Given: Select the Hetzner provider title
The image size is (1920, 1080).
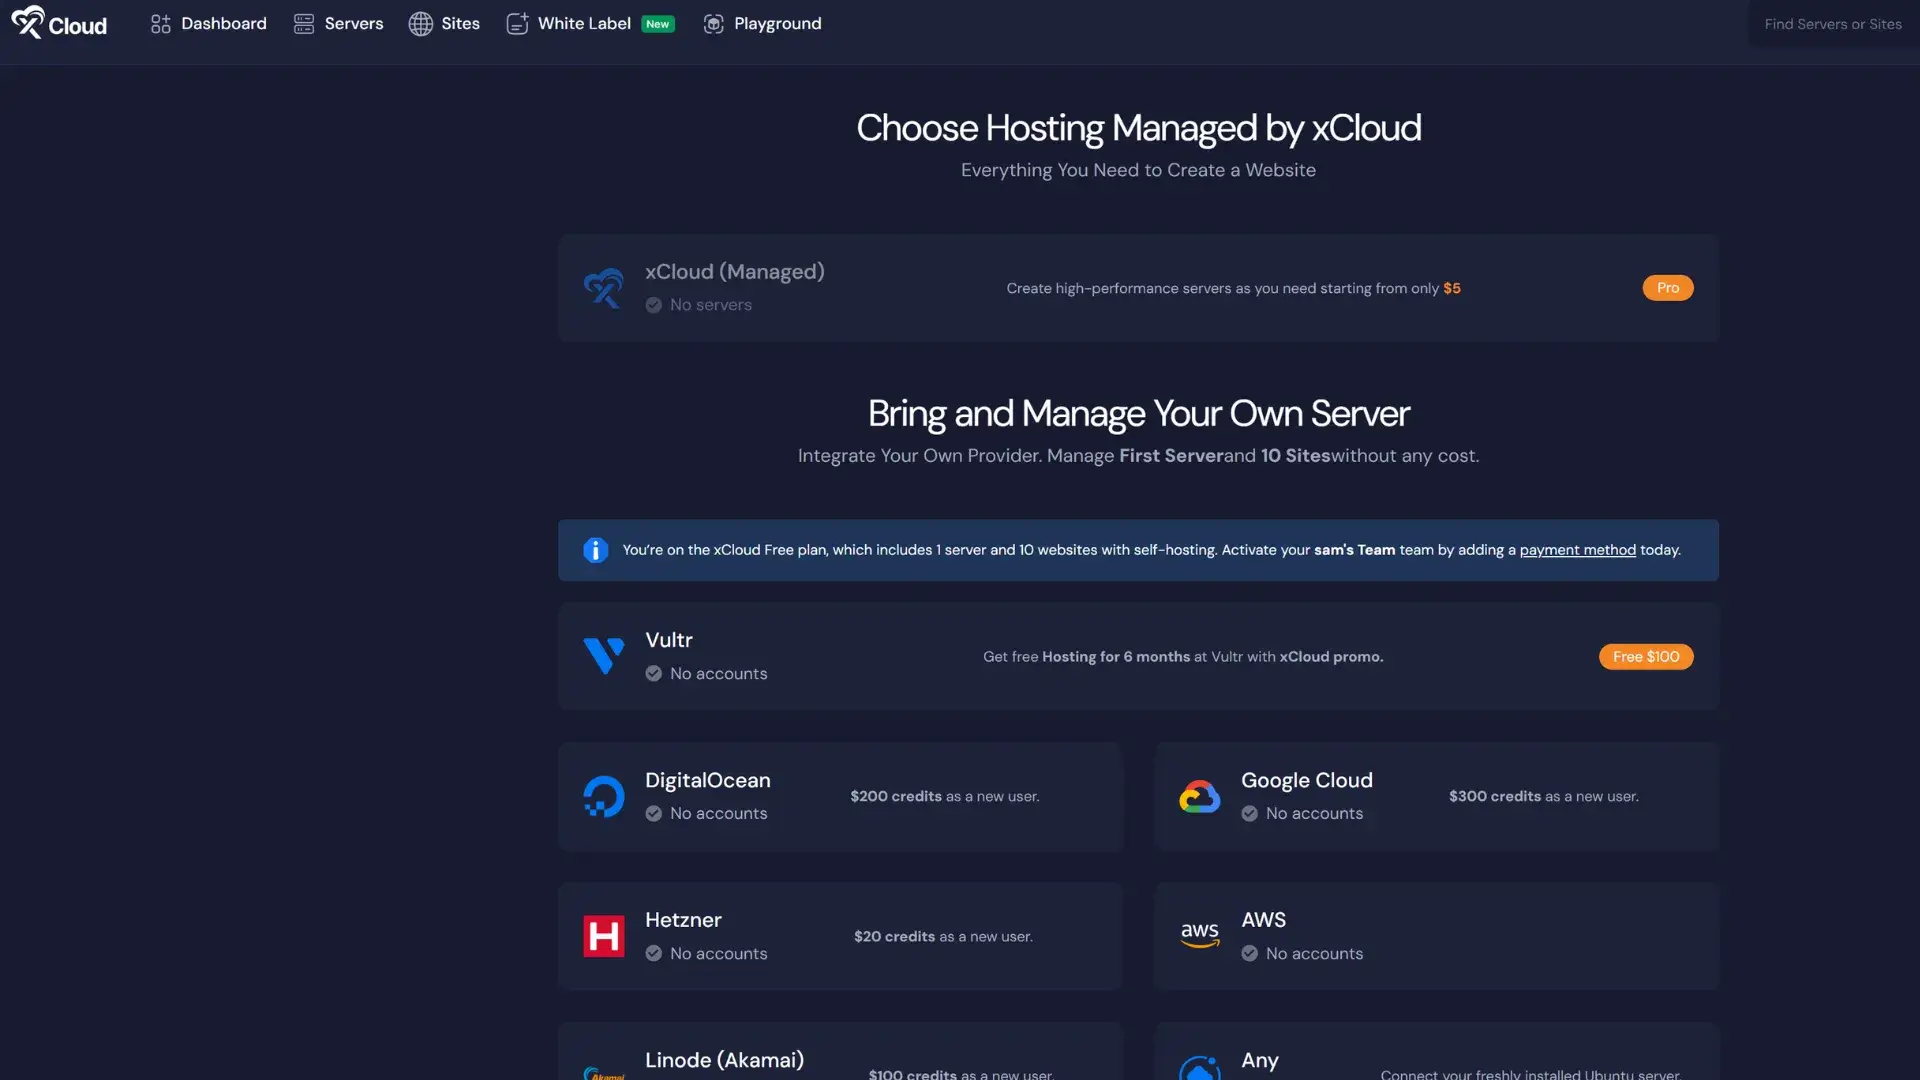Looking at the screenshot, I should 683,920.
